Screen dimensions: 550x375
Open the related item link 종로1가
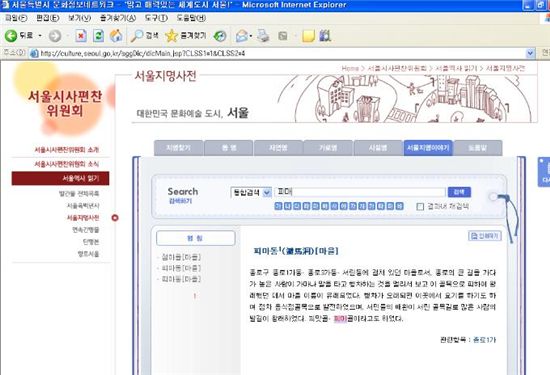[x=484, y=340]
